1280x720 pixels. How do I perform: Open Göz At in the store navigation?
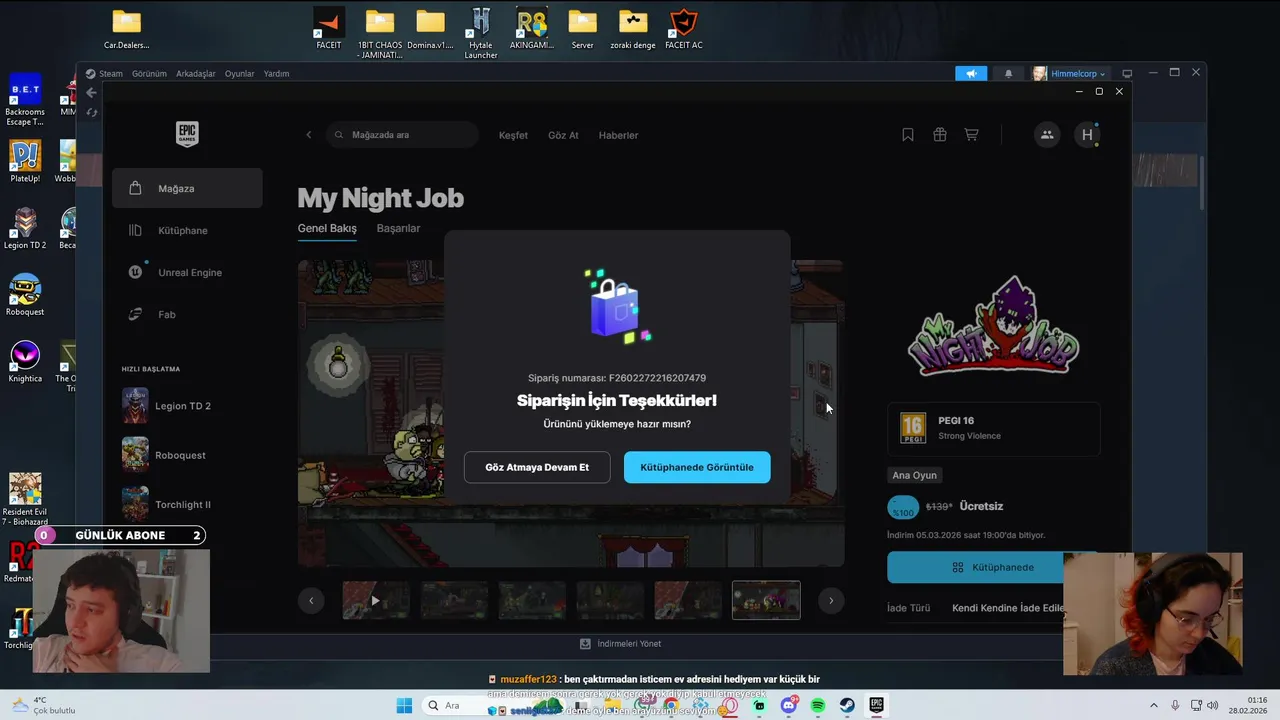(x=563, y=135)
